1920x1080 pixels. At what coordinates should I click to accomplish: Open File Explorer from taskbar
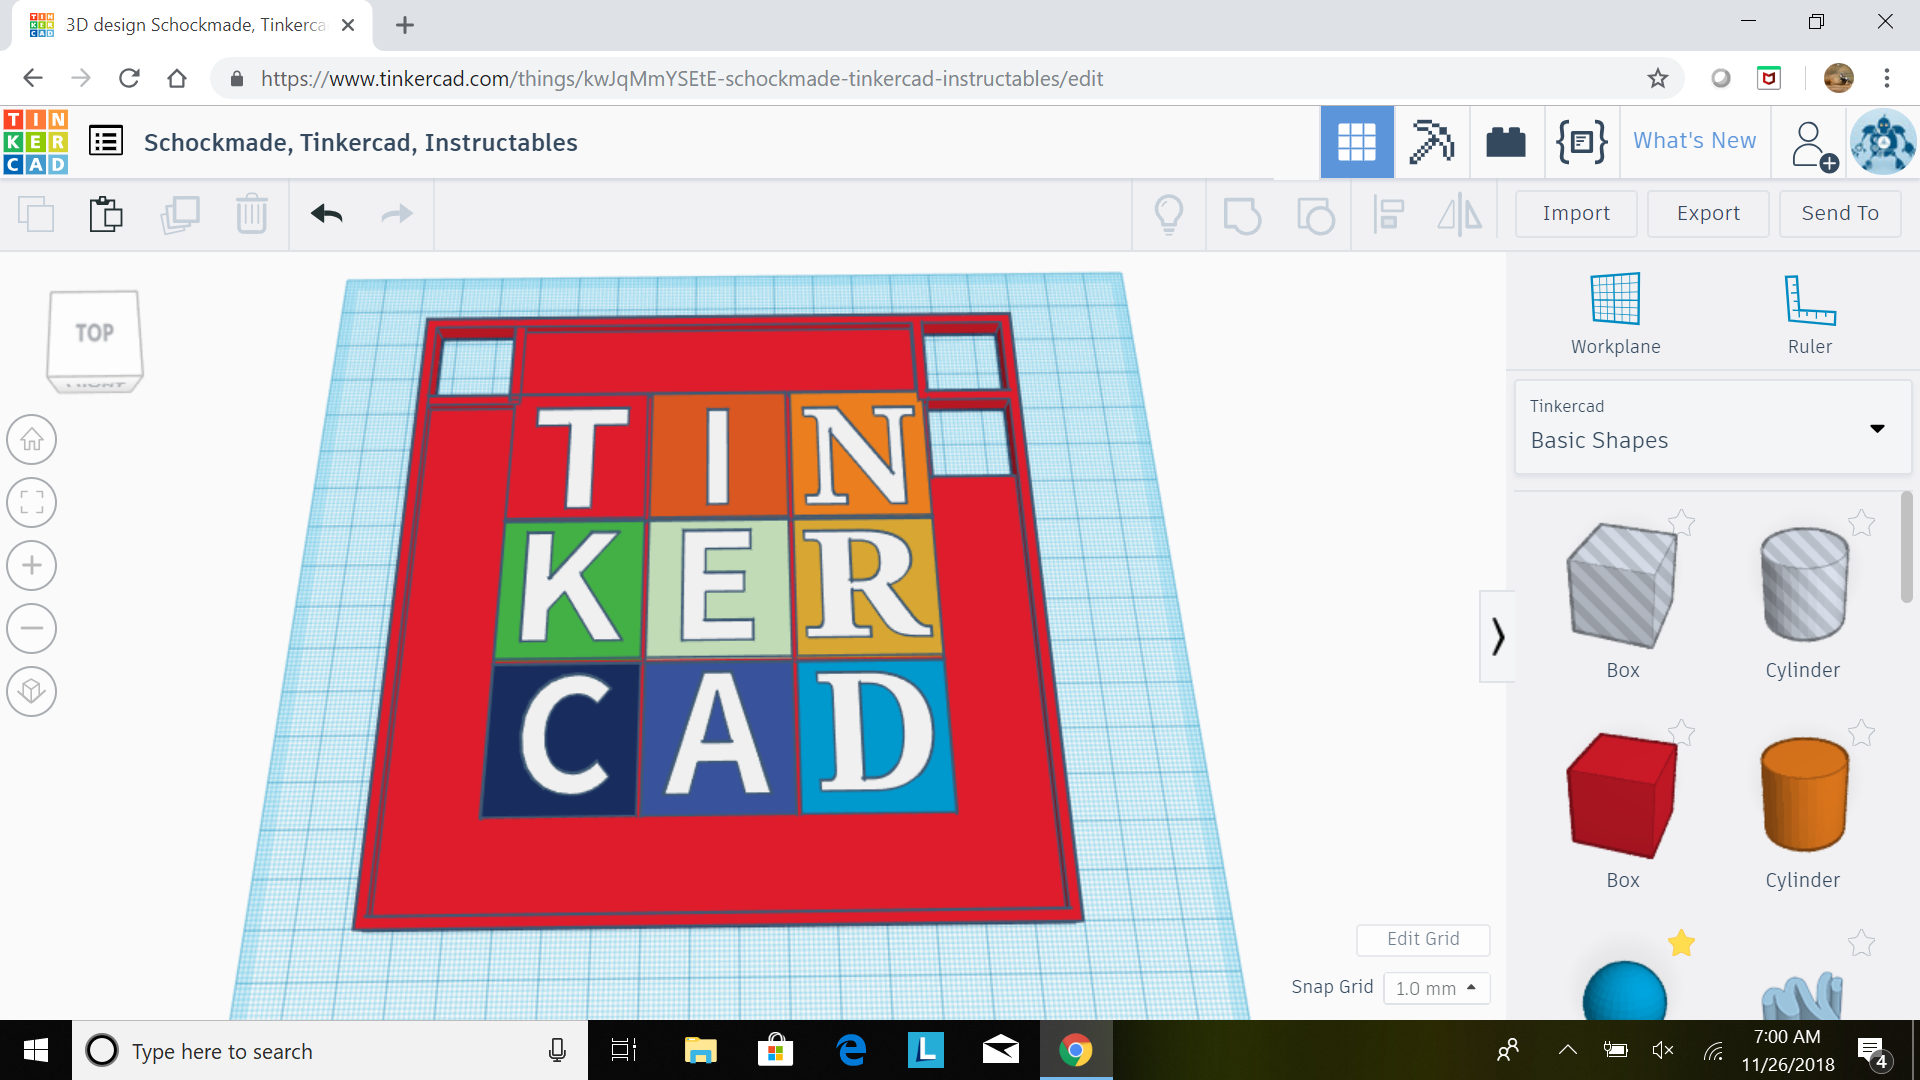point(700,1050)
